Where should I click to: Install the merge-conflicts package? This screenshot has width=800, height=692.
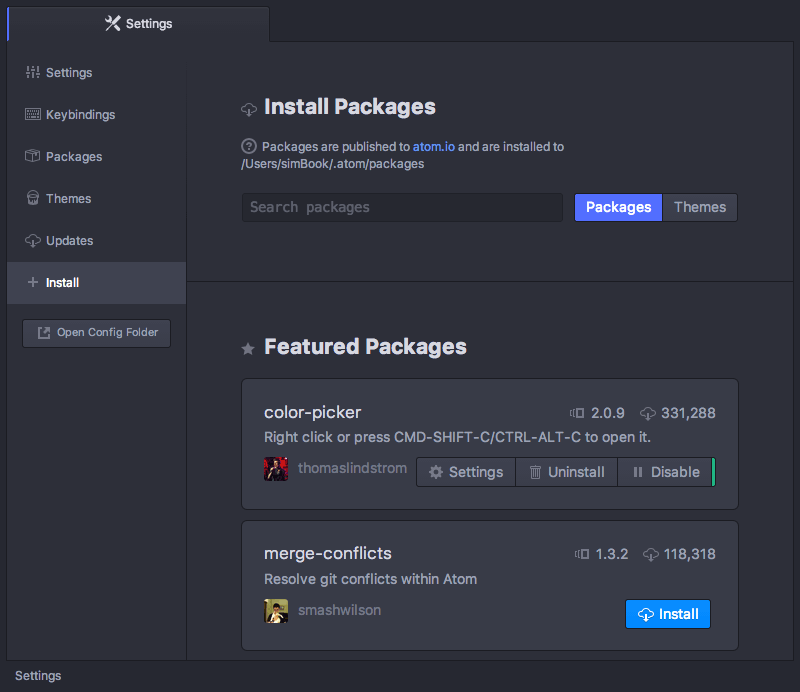coord(667,613)
